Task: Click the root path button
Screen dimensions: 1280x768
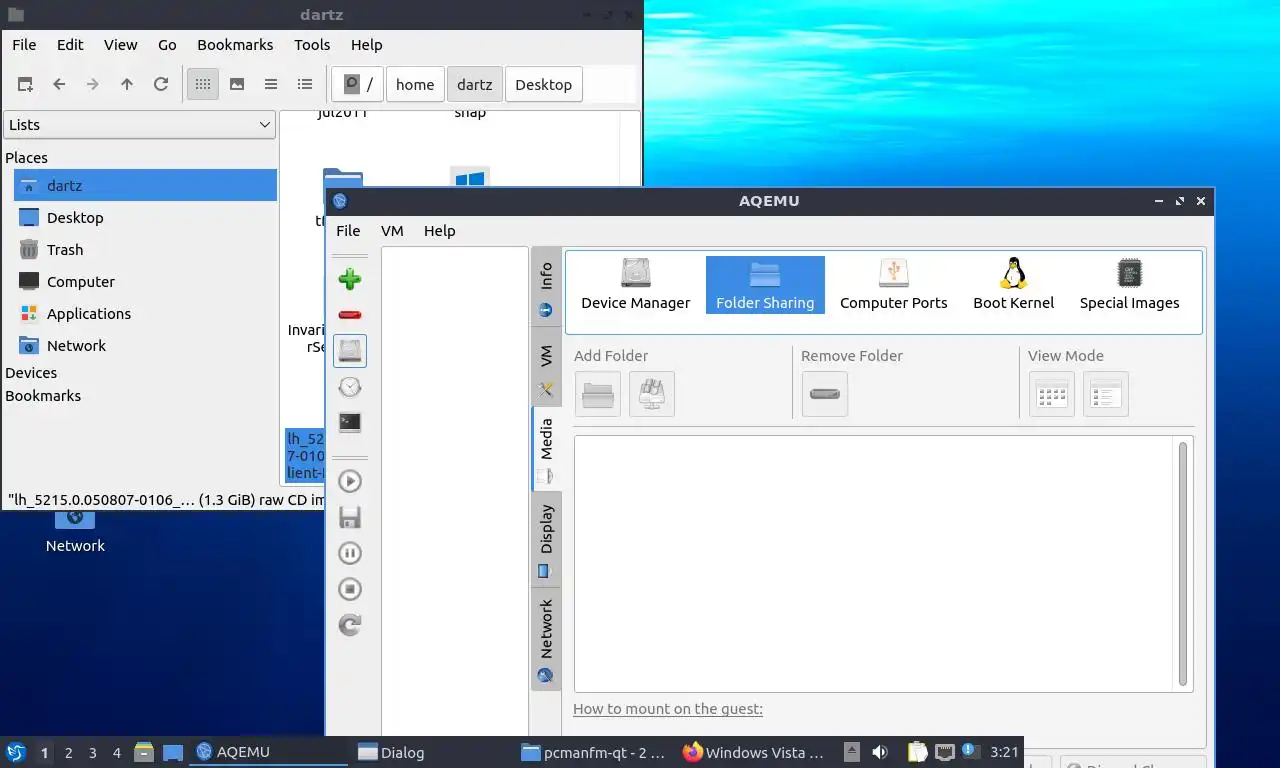Action: [x=358, y=84]
